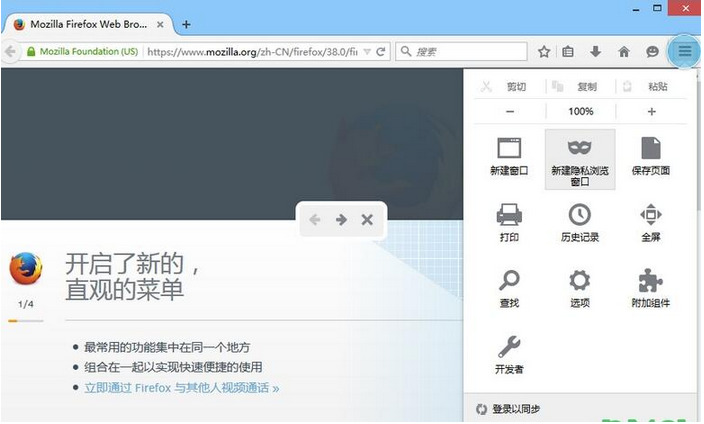
Task: Click the back arrow in toolbar
Action: [x=10, y=52]
